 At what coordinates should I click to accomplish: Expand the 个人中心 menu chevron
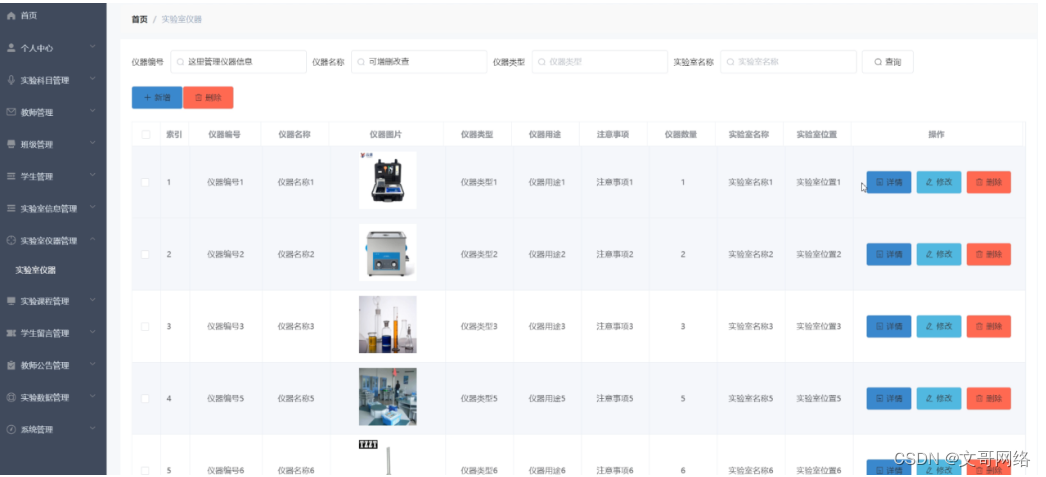click(93, 47)
